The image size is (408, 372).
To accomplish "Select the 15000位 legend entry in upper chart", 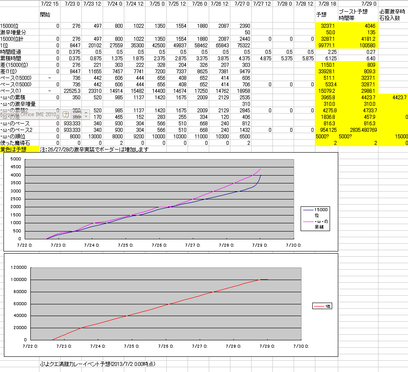I will (315, 212).
